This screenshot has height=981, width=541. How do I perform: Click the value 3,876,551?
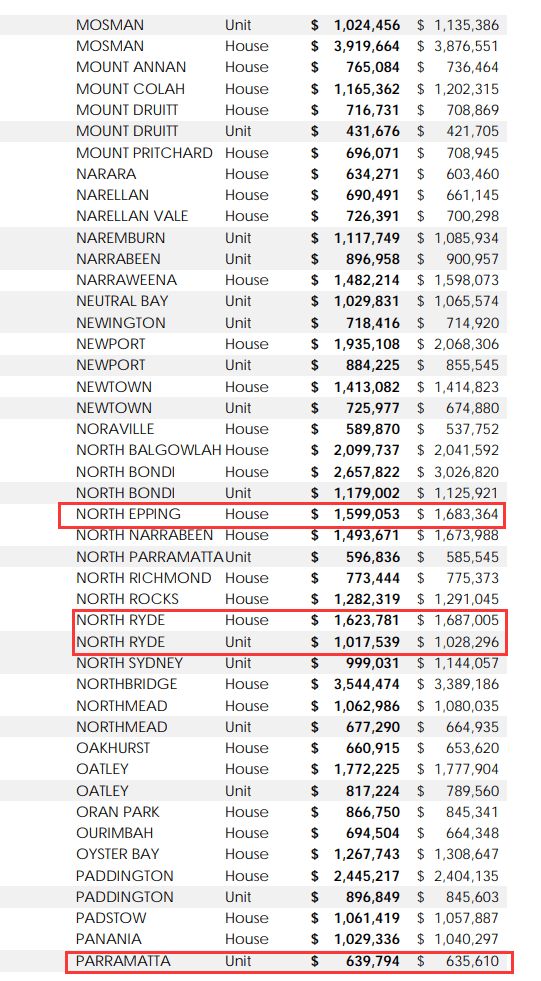467,46
